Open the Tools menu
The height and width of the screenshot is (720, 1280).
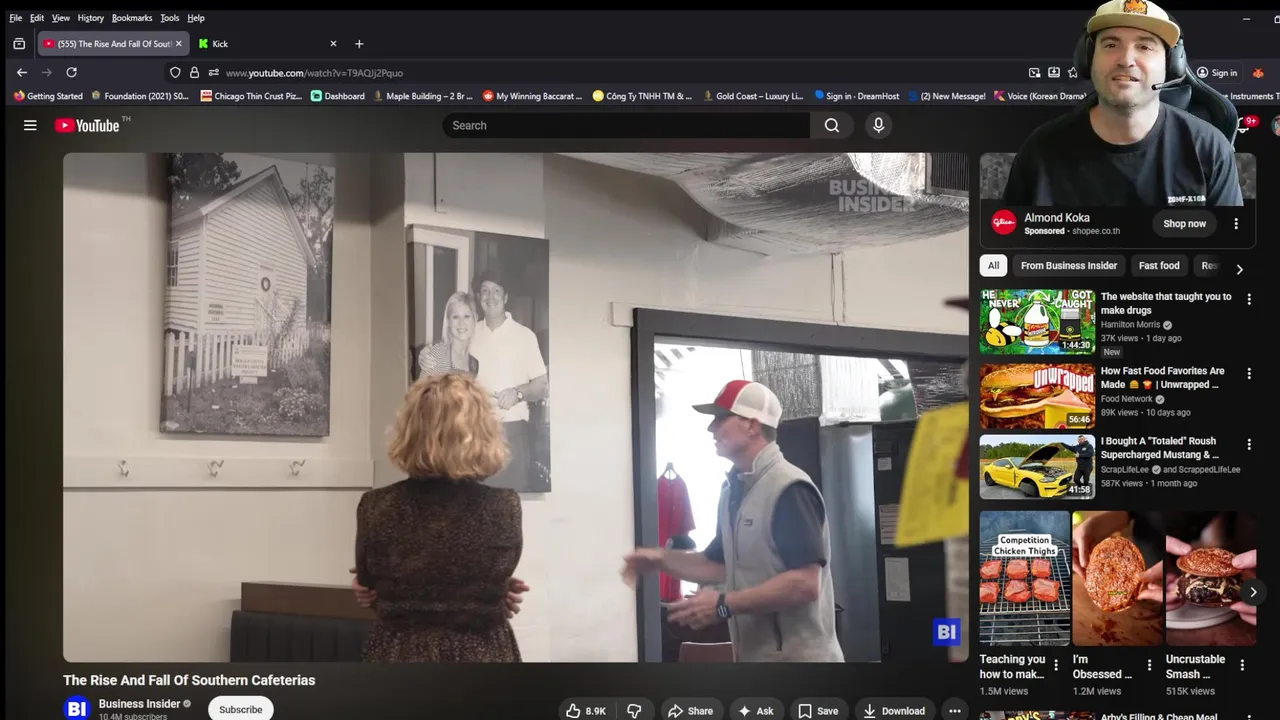point(170,18)
